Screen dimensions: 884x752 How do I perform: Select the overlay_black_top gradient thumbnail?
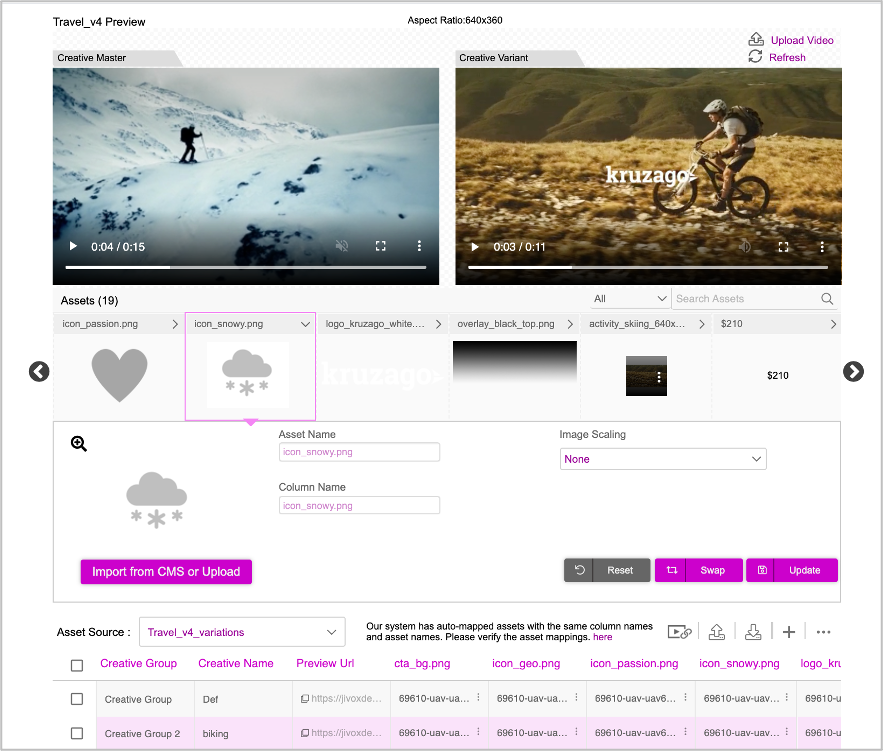point(515,362)
